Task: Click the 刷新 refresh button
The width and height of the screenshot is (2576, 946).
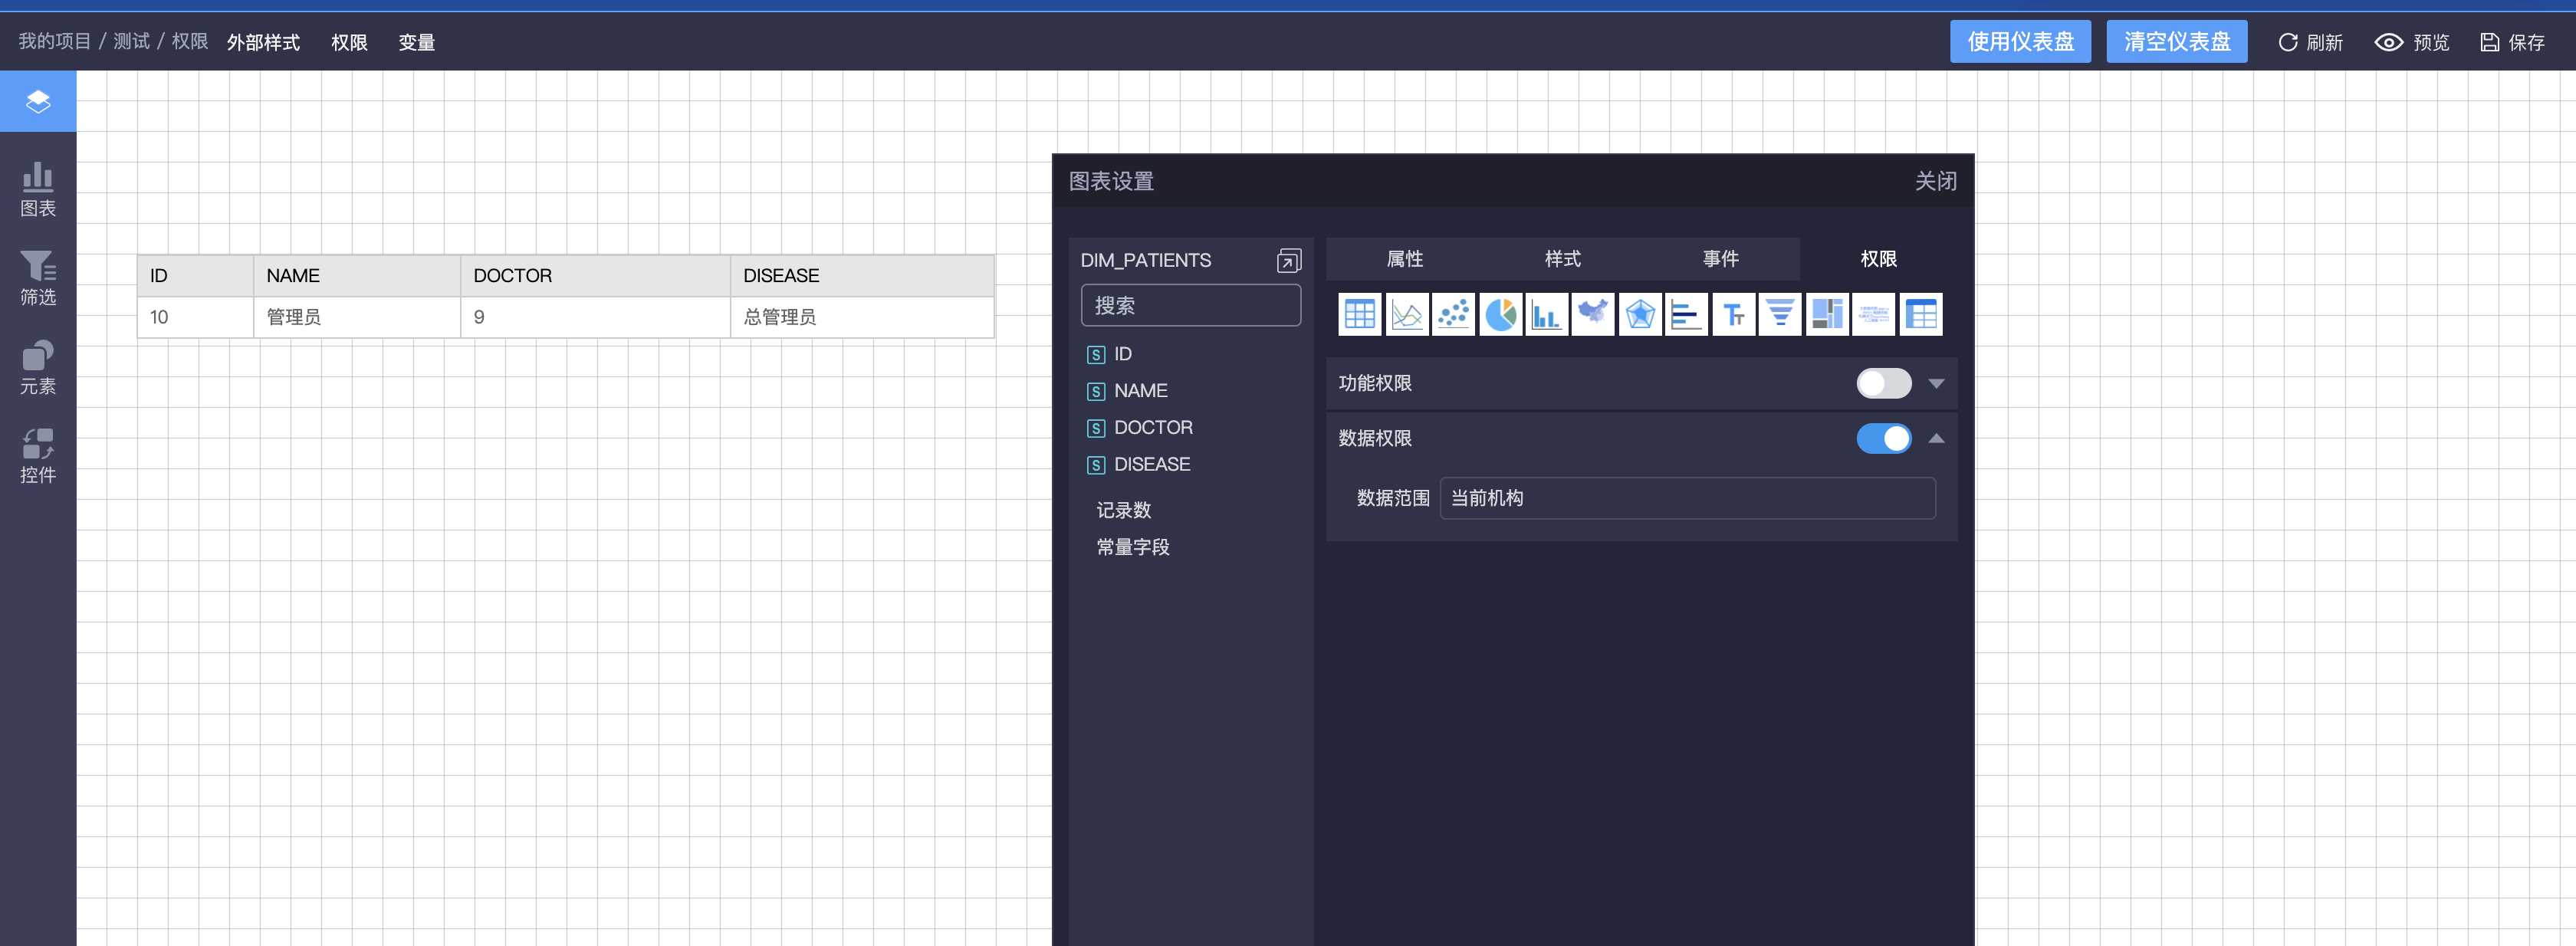Action: [x=2310, y=42]
